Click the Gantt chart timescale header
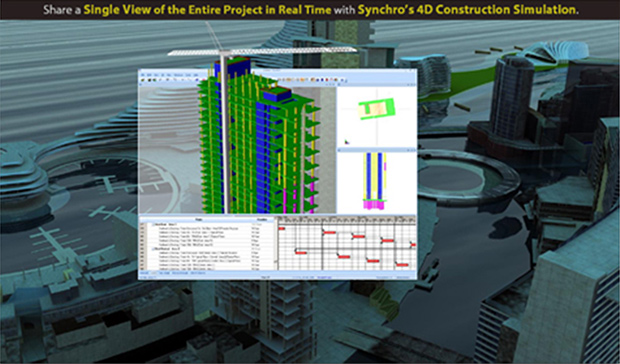 tap(347, 219)
